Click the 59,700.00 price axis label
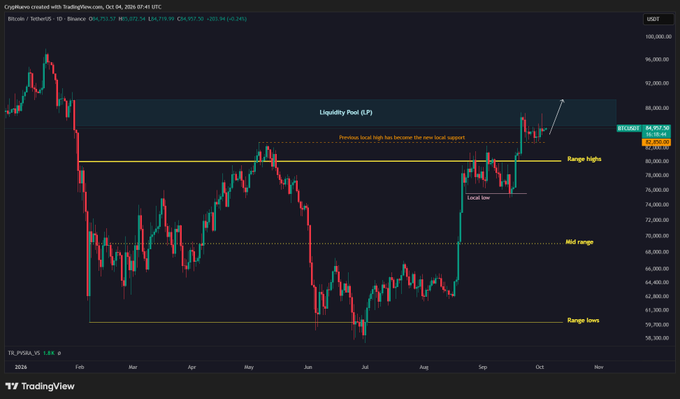The width and height of the screenshot is (680, 399). tap(658, 325)
